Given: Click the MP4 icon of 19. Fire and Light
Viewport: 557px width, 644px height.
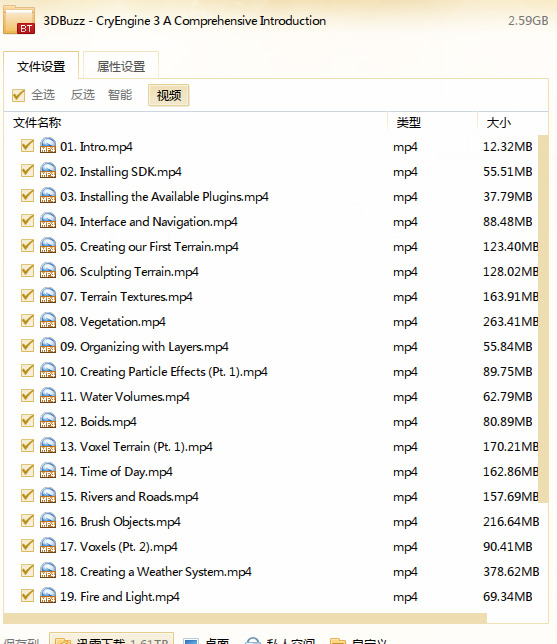Looking at the screenshot, I should pyautogui.click(x=48, y=596).
